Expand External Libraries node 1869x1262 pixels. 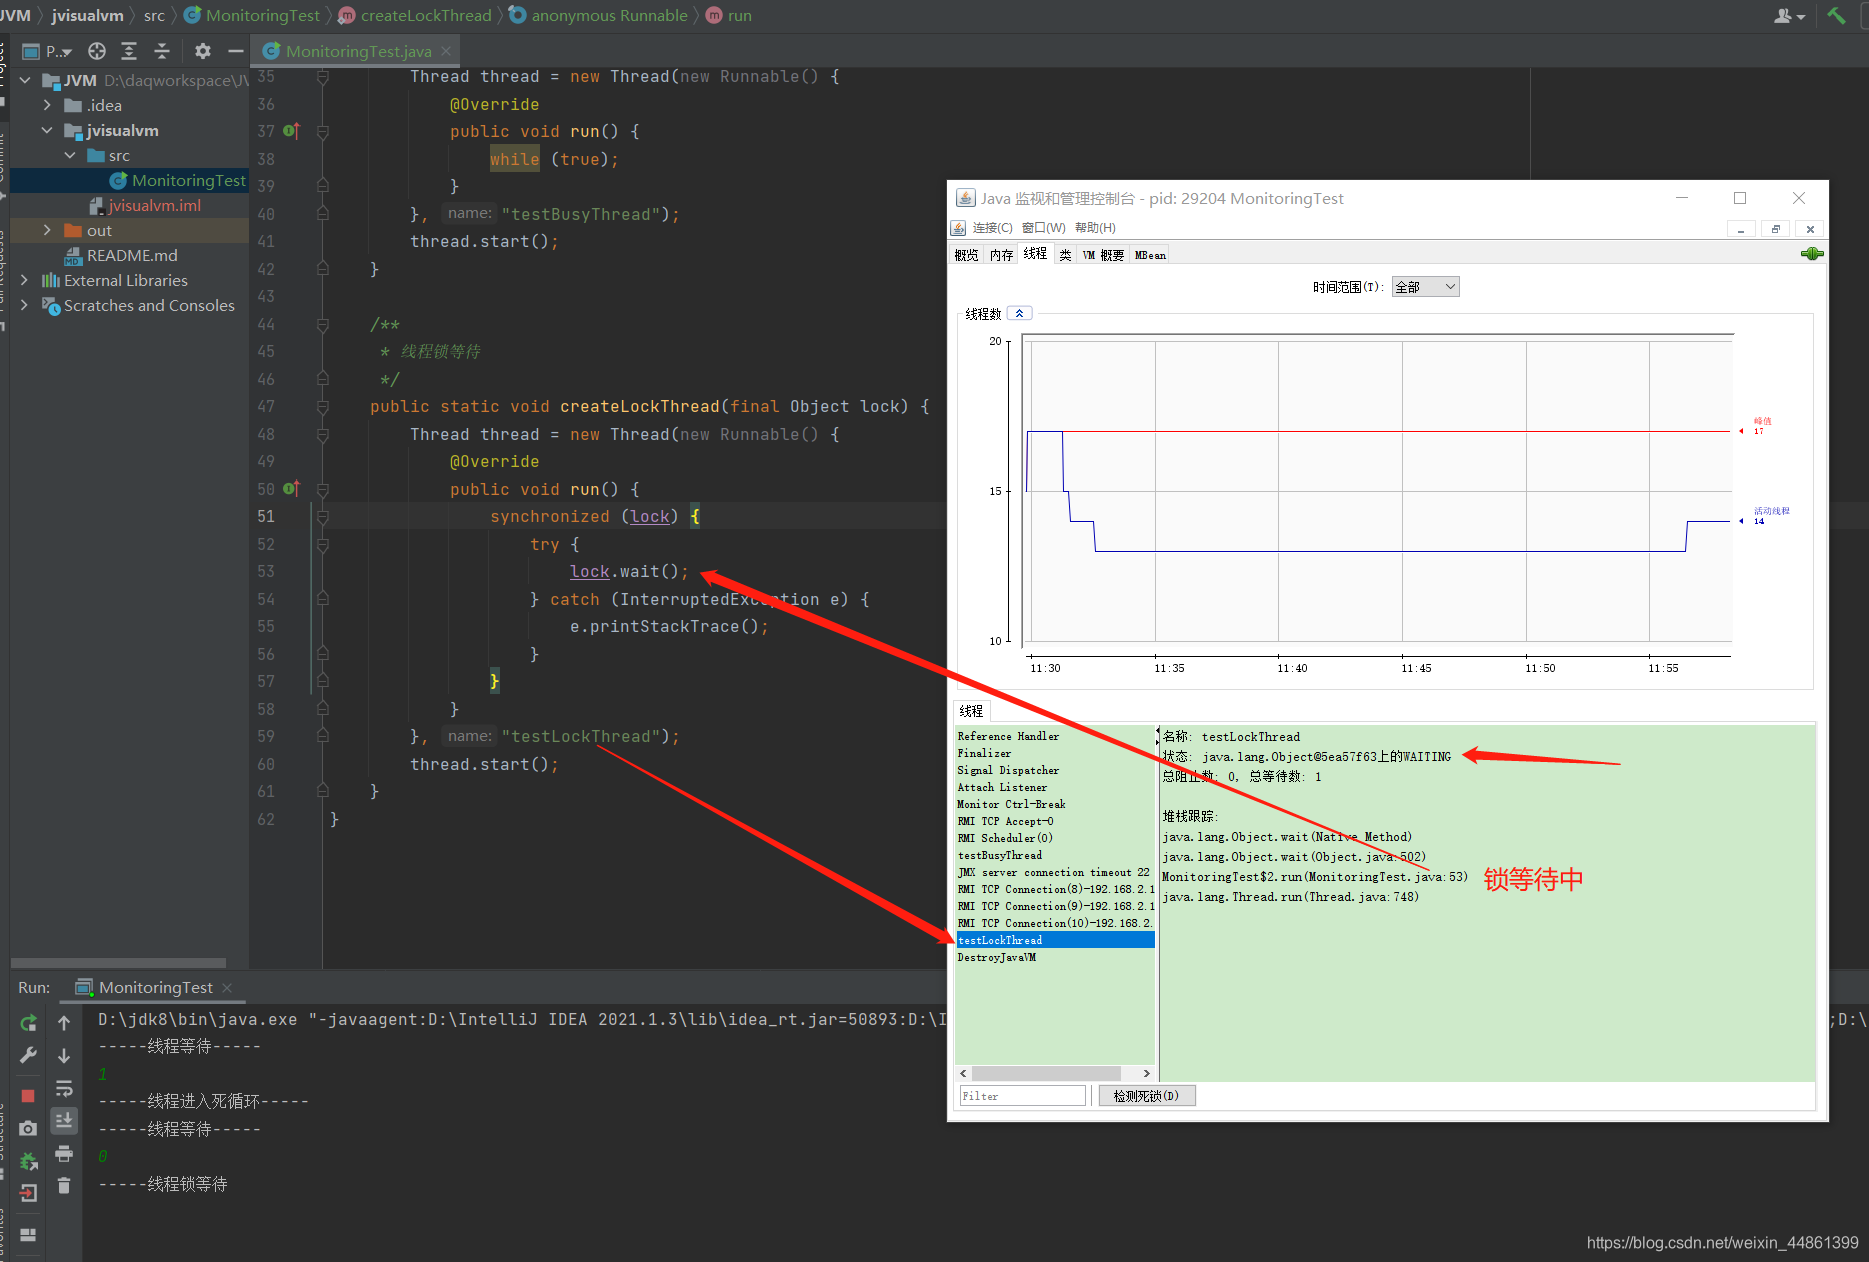[25, 280]
